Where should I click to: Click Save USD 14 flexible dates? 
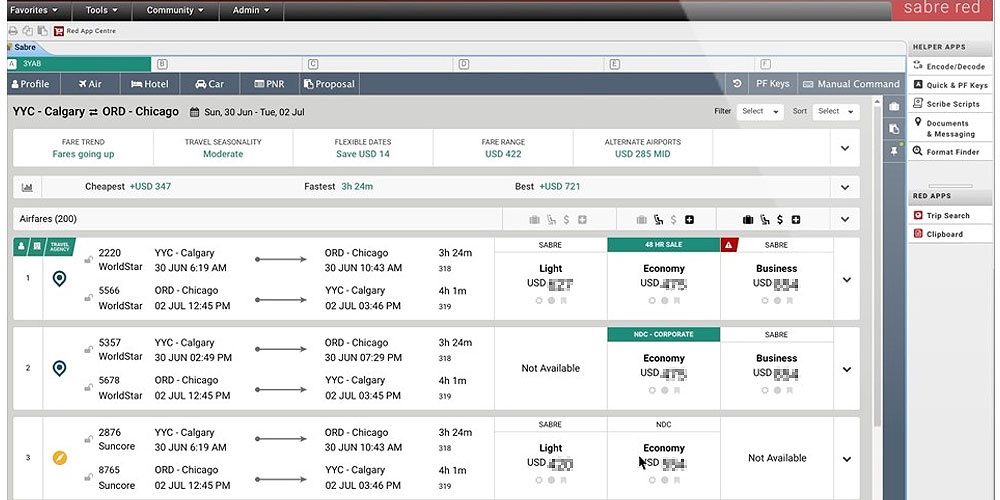363,154
